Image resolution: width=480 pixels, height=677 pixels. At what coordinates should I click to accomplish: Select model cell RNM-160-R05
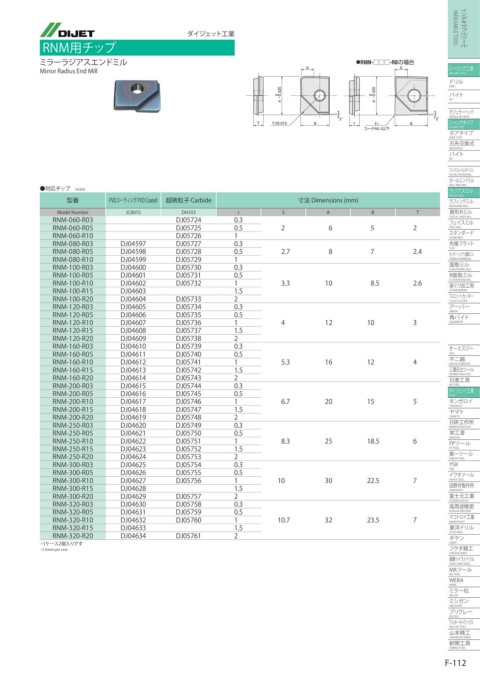point(73,354)
